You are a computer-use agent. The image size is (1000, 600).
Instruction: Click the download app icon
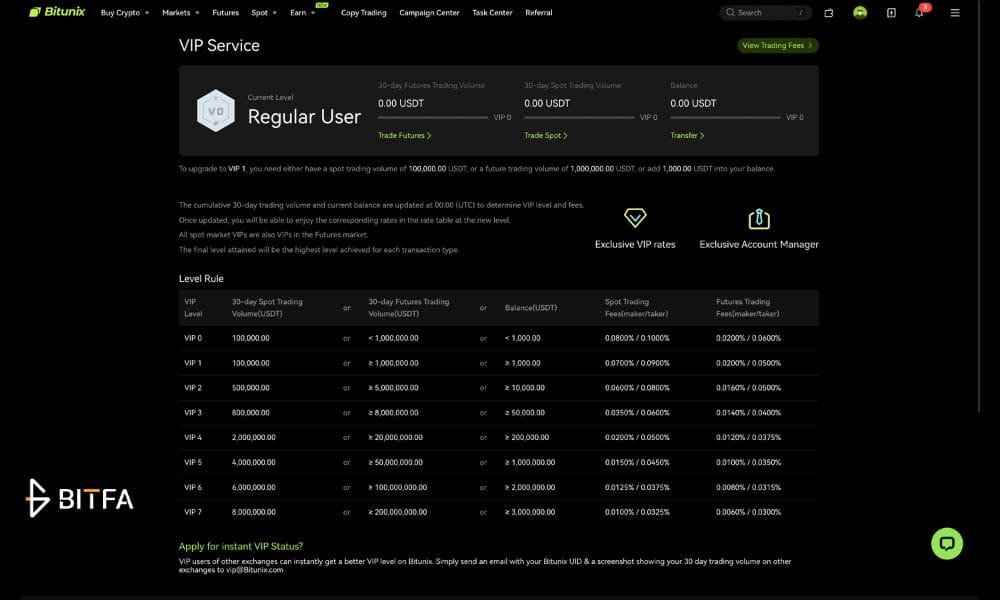891,13
